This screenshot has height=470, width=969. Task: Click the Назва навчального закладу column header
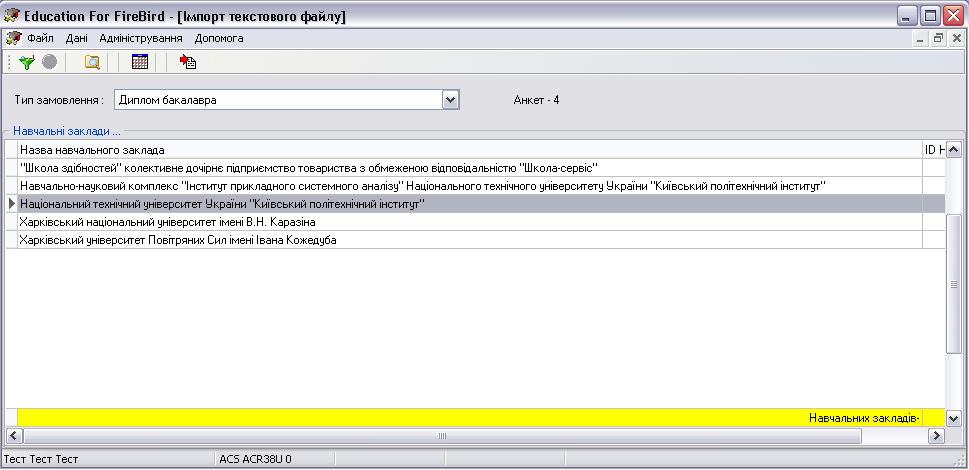click(x=470, y=149)
